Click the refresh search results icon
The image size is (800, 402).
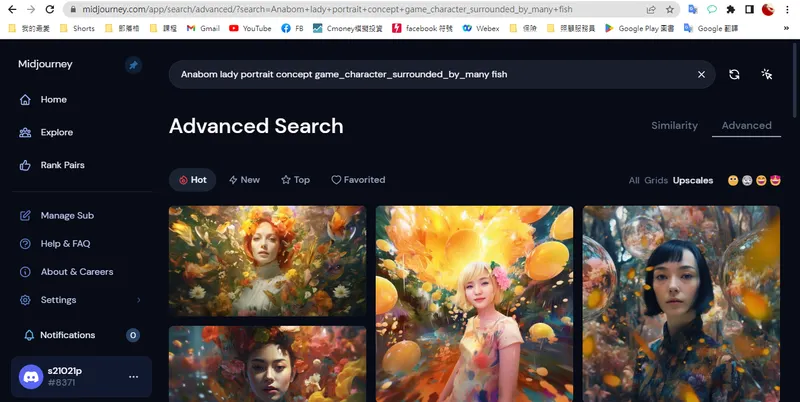(734, 74)
